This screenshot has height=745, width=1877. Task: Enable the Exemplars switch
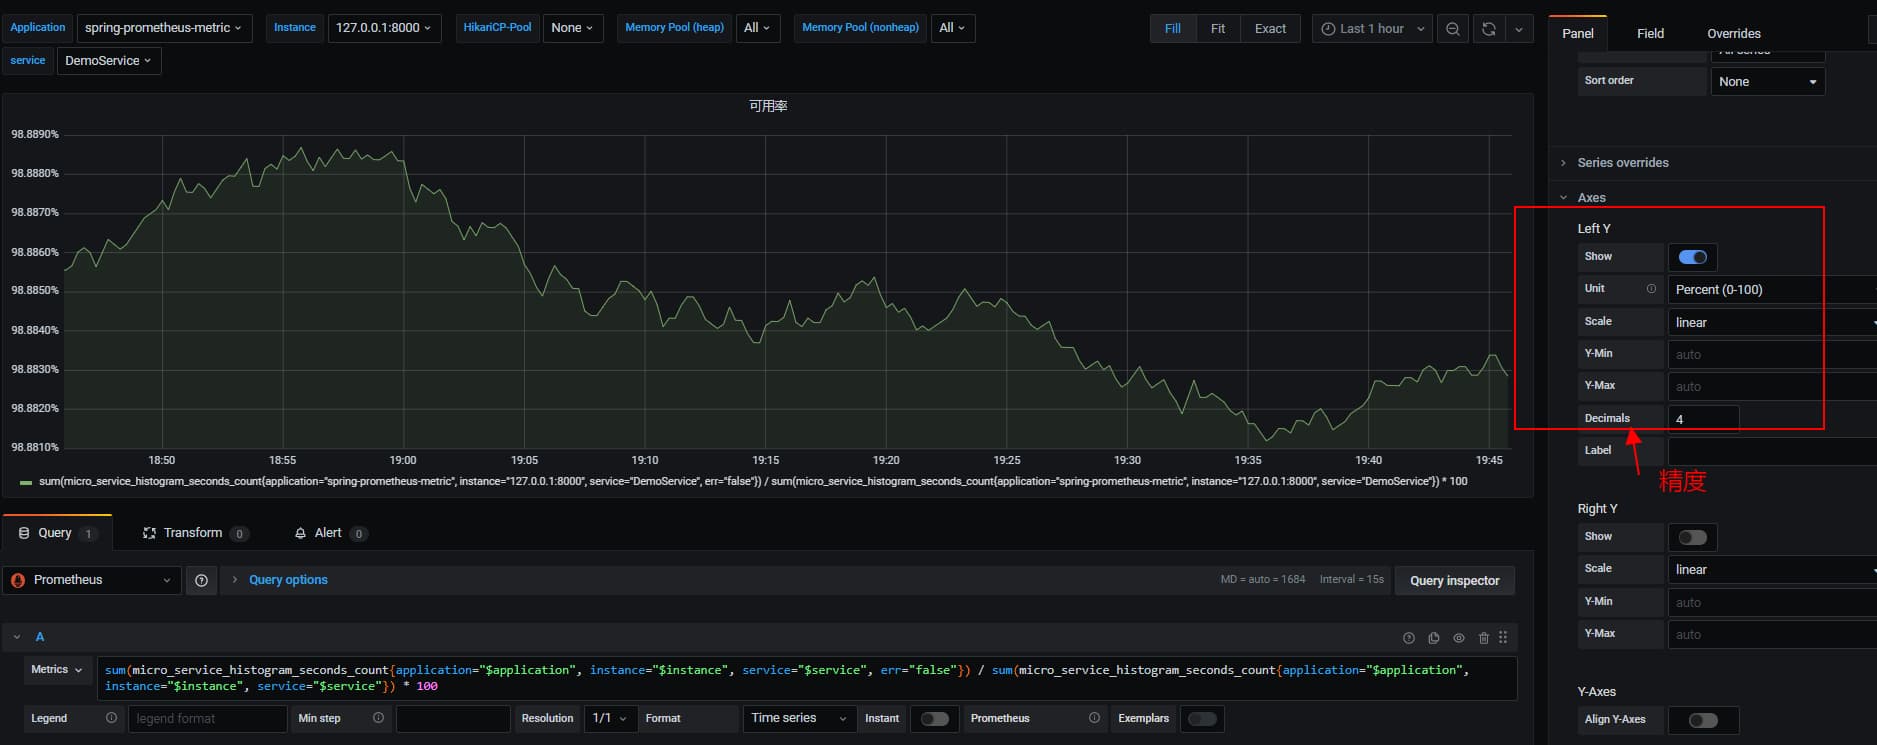[x=1202, y=719]
